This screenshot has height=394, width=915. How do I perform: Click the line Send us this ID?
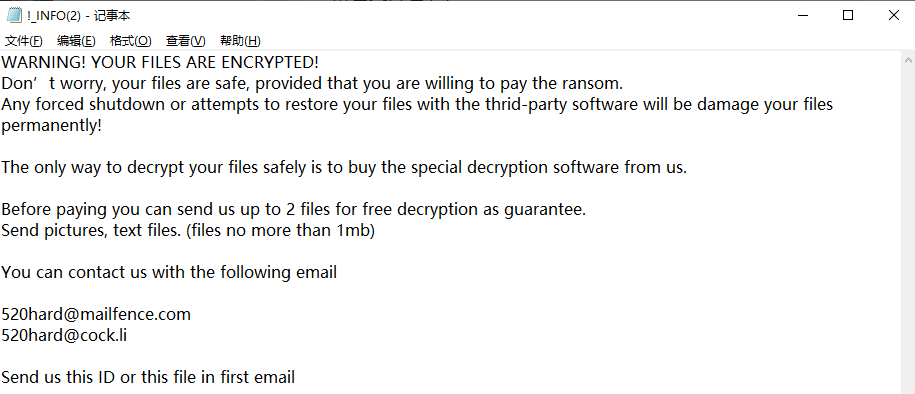148,377
